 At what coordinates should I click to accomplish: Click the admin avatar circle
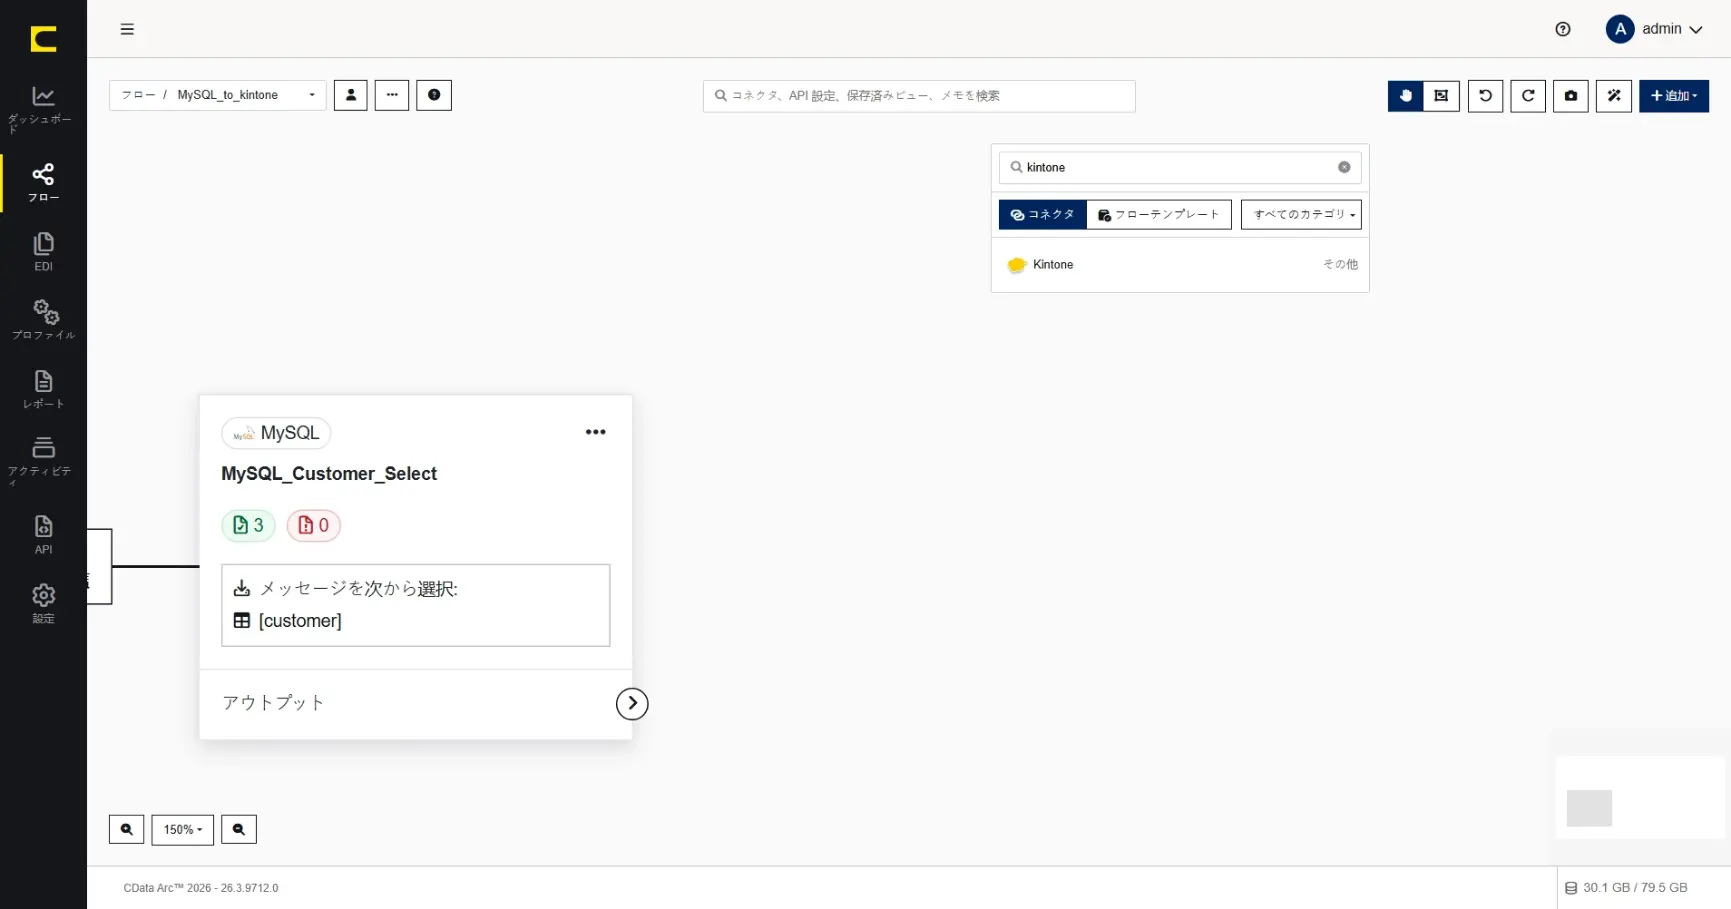click(x=1620, y=29)
